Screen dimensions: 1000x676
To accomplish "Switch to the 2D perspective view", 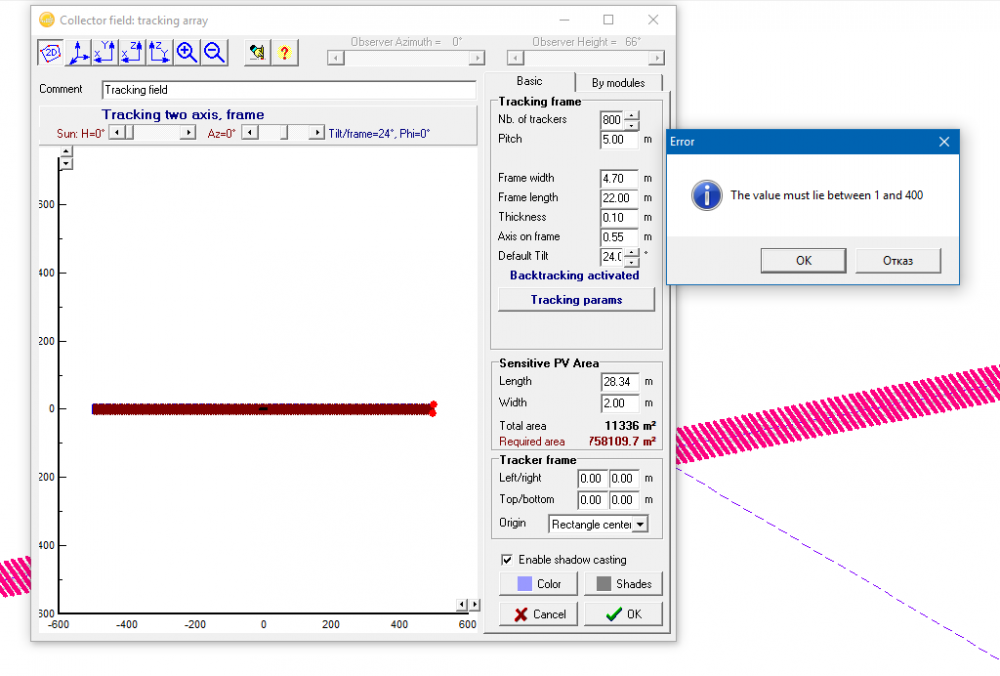I will coord(50,52).
